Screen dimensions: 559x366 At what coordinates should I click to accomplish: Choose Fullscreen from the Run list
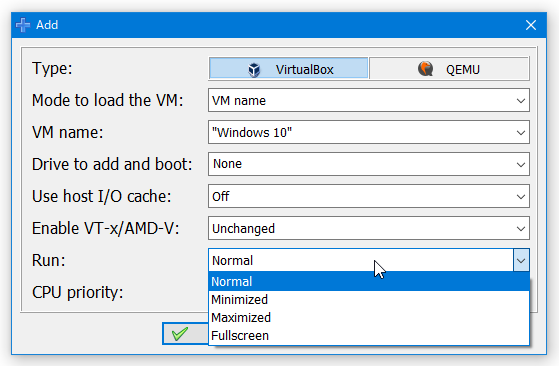coord(369,336)
